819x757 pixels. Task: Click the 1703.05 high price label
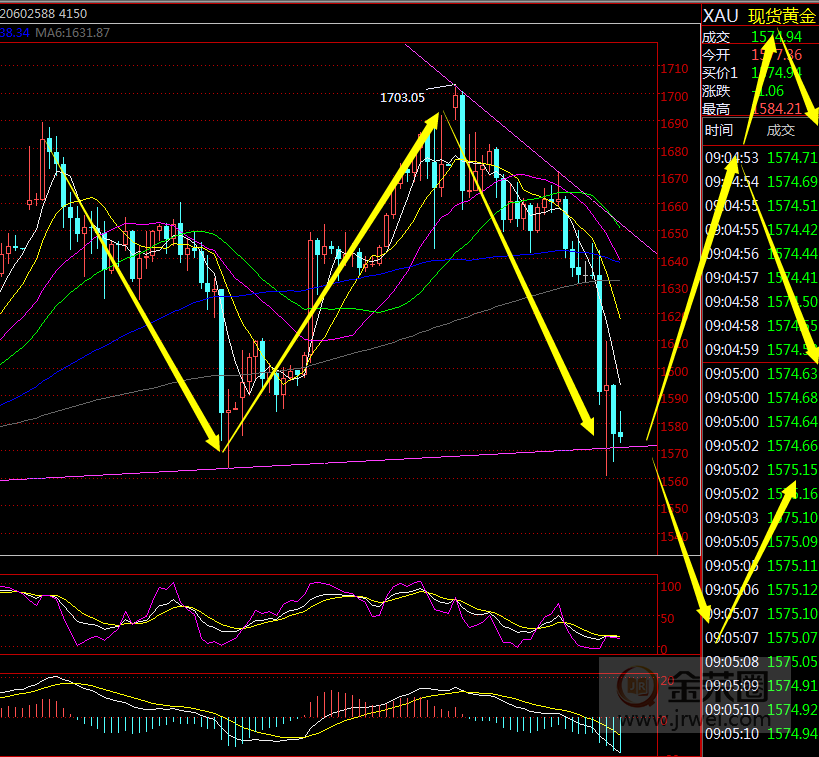click(402, 97)
